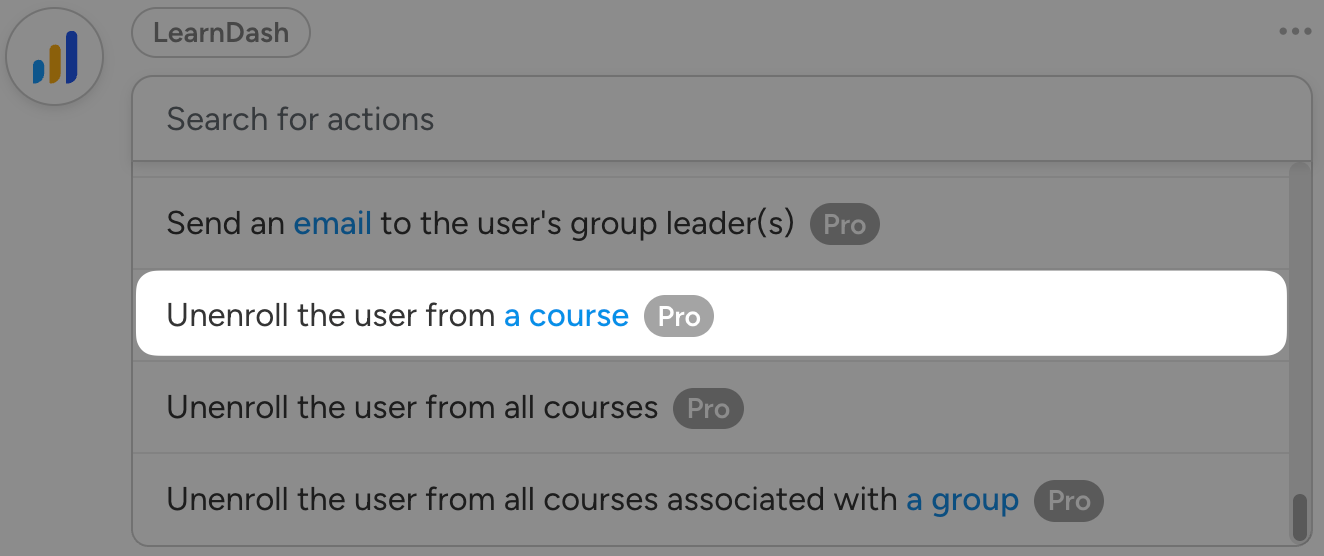Screen dimensions: 1324x556
Task: Click the Pro badge on email action
Action: (x=844, y=225)
